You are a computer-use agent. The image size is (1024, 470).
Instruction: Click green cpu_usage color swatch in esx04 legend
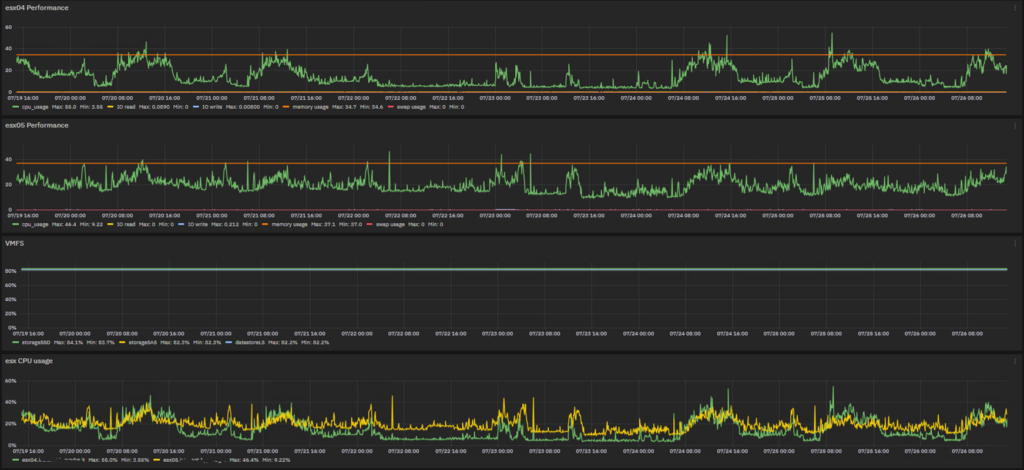[x=16, y=106]
